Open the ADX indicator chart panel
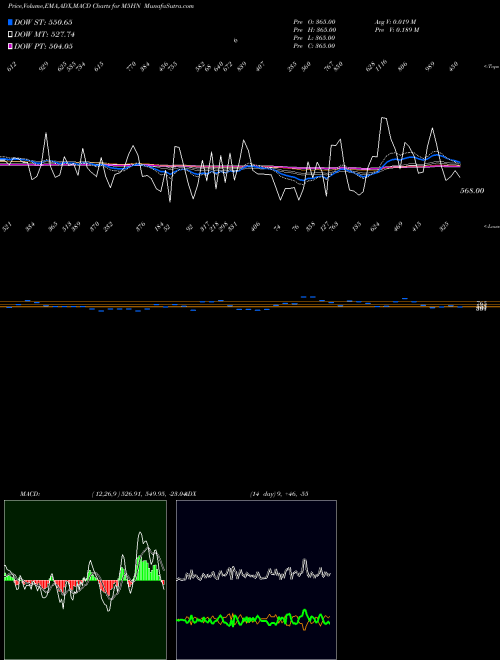The height and width of the screenshot is (660, 500). pyautogui.click(x=256, y=580)
